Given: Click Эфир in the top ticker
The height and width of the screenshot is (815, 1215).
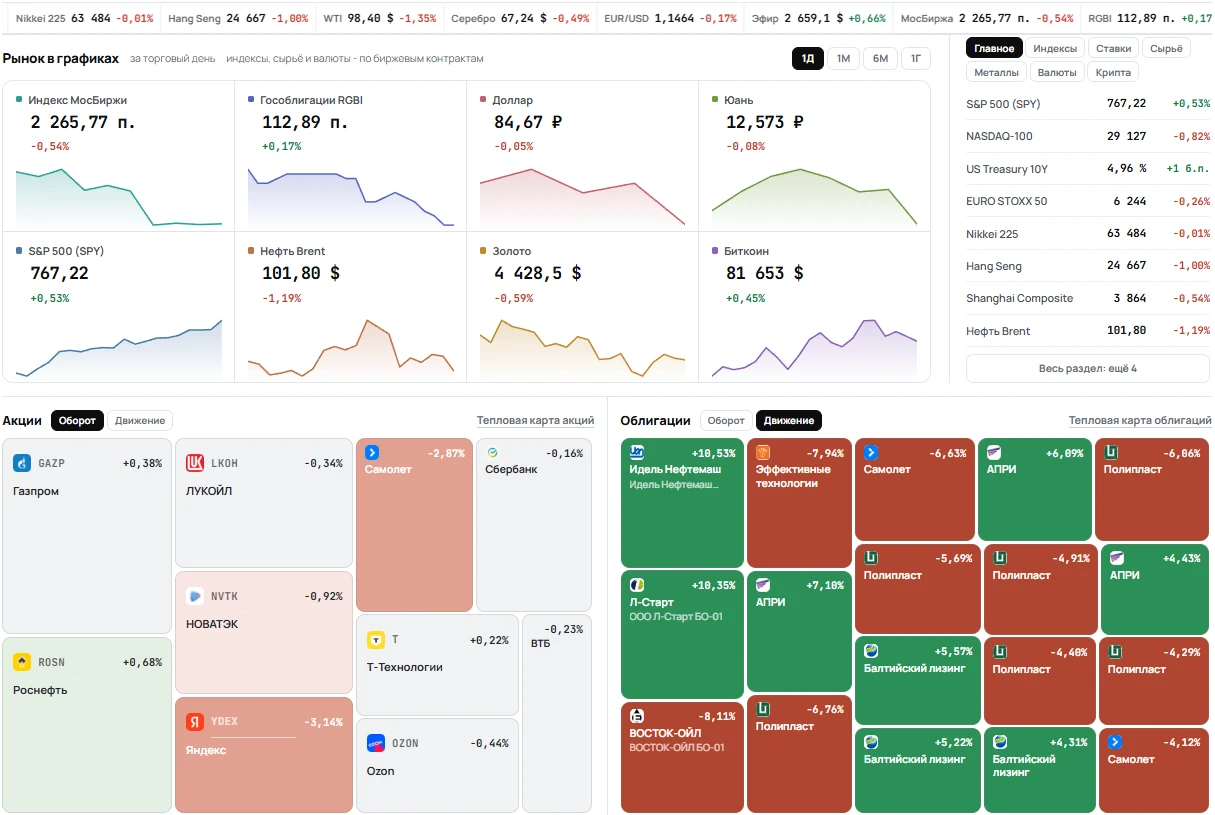Looking at the screenshot, I should [x=819, y=18].
